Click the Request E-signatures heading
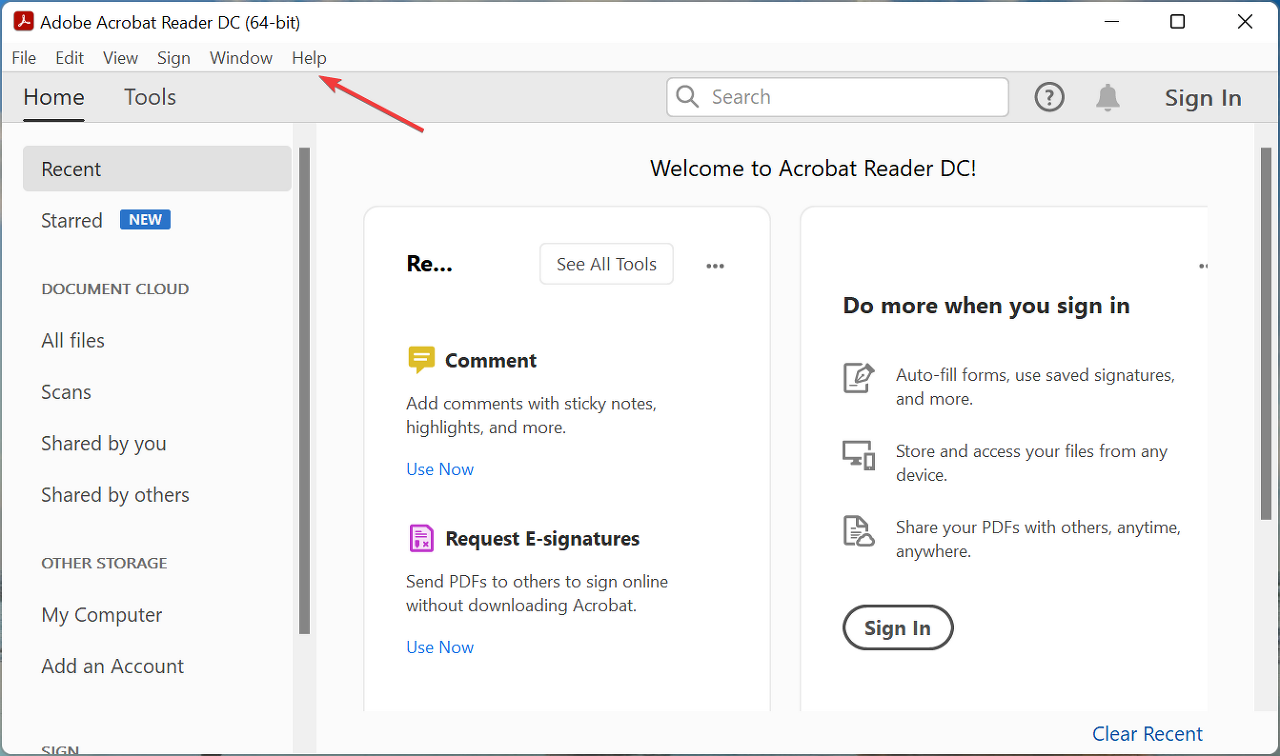Image resolution: width=1280 pixels, height=756 pixels. (542, 539)
